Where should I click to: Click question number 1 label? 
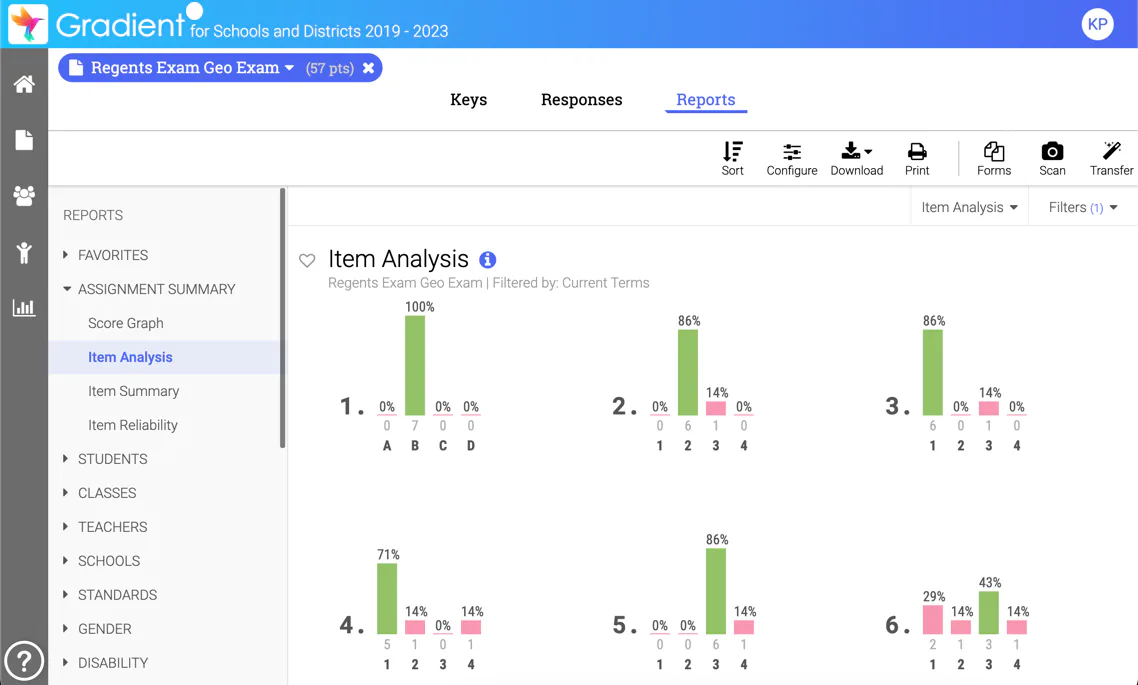coord(352,406)
